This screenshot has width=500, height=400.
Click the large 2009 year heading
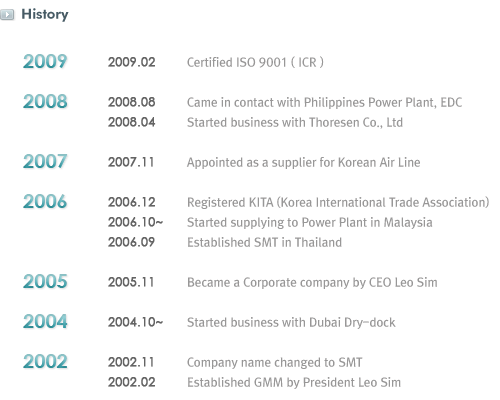pos(45,62)
